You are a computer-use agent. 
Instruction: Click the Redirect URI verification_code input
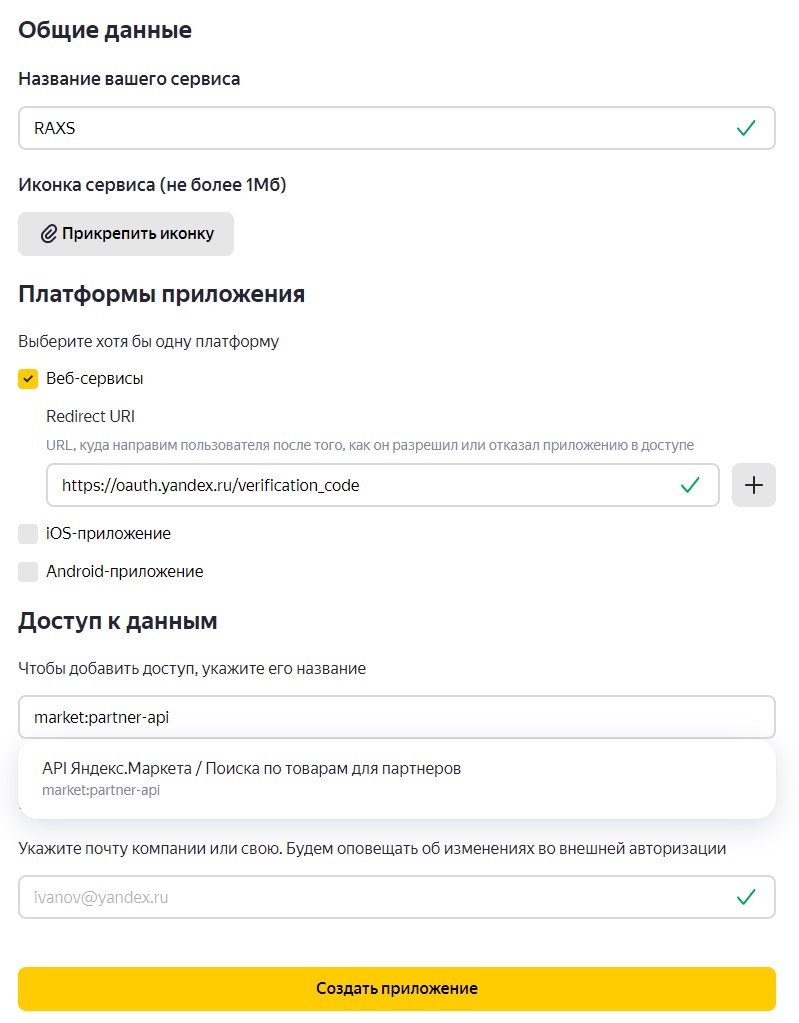point(360,485)
